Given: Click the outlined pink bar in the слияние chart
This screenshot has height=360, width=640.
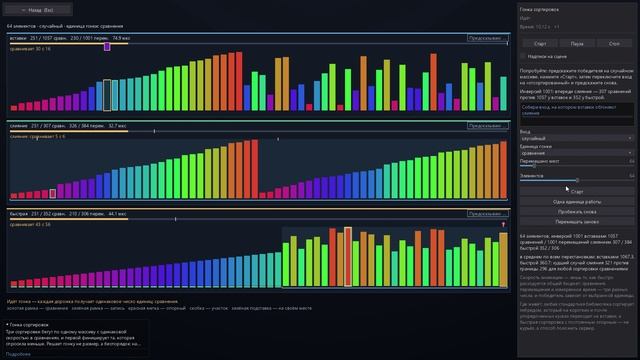Looking at the screenshot, I should point(53,193).
